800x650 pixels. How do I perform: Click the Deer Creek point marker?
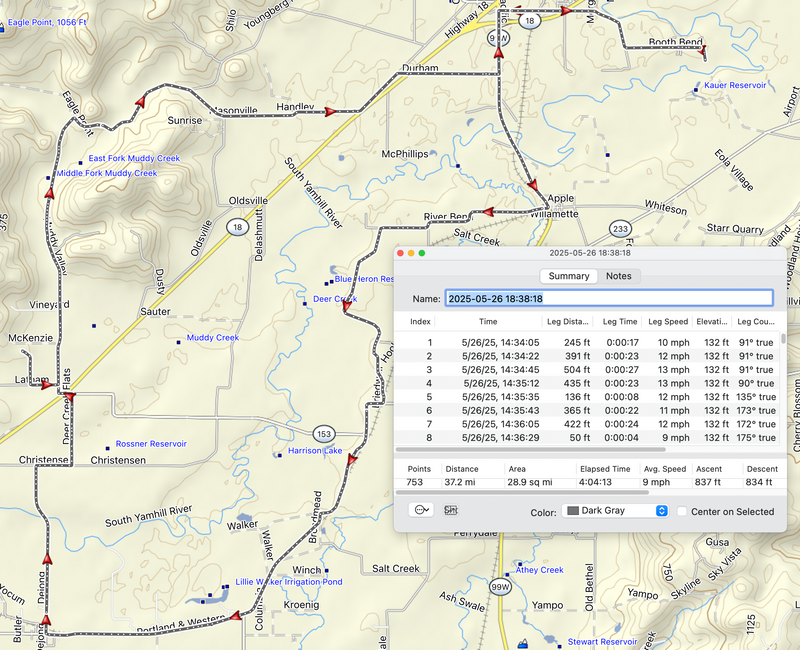point(305,304)
